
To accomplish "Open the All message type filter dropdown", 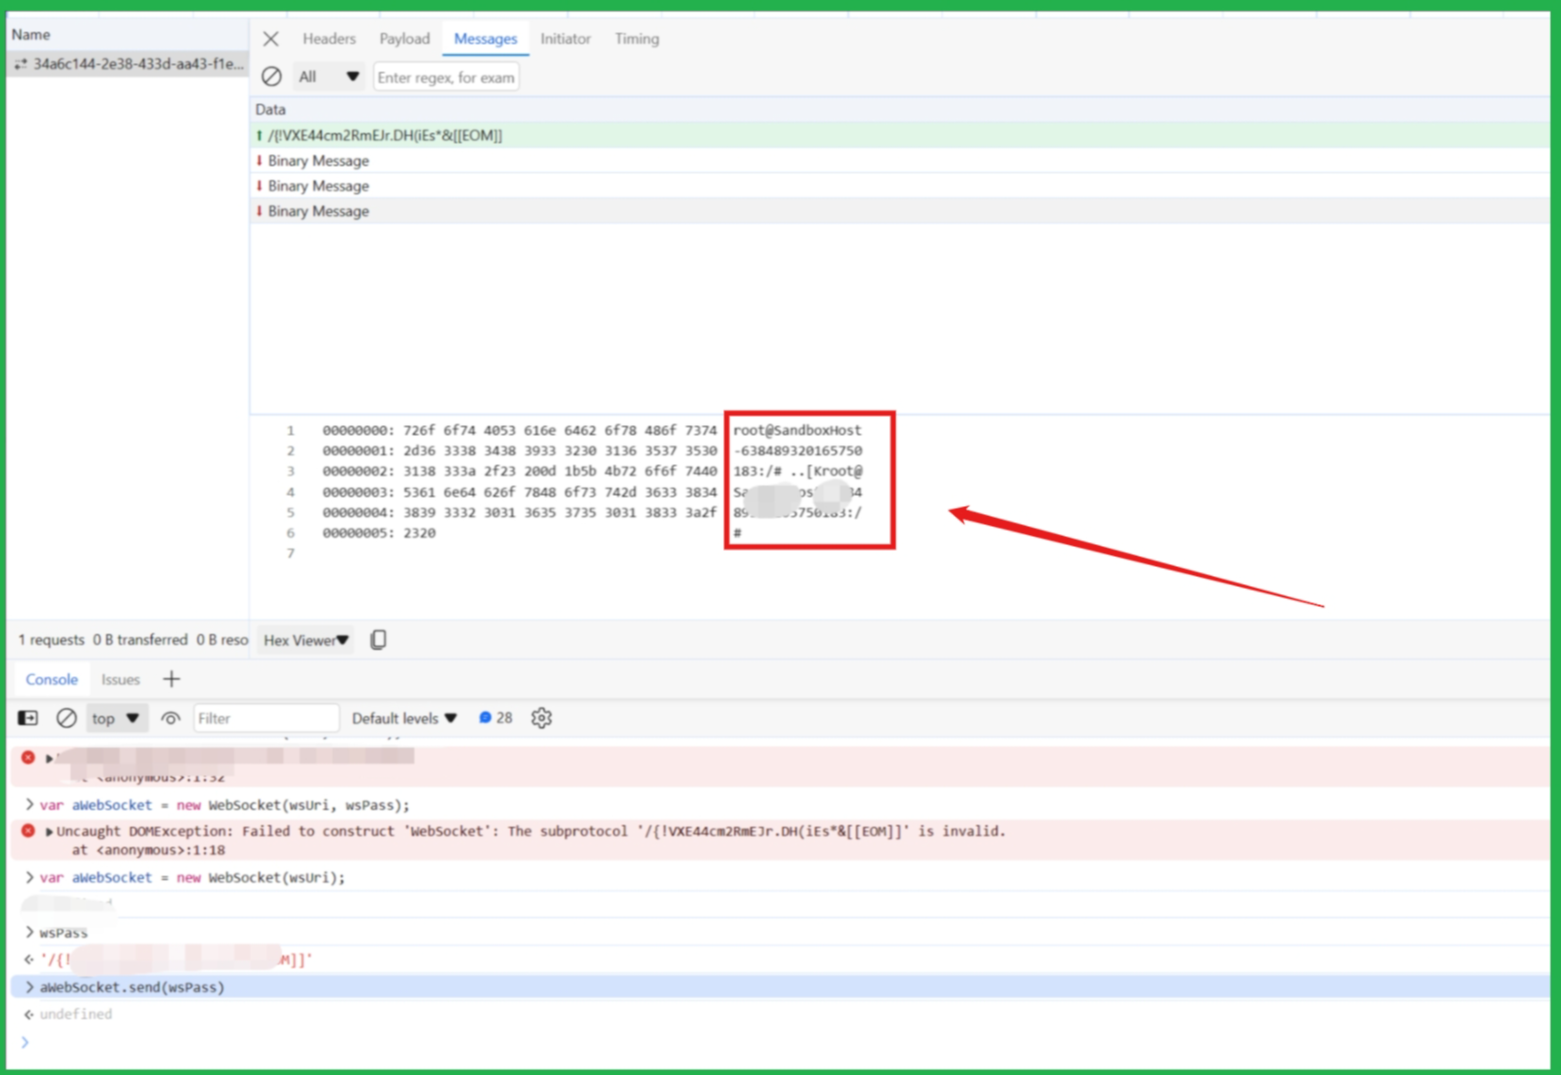I will coord(328,76).
